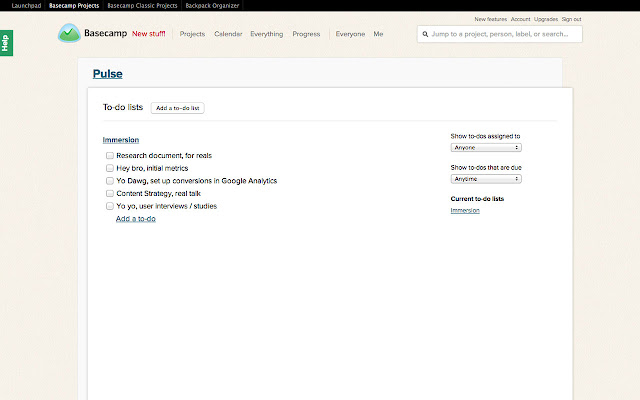Open the 'Show to-dos assigned to' Anyone dropdown

[x=486, y=147]
